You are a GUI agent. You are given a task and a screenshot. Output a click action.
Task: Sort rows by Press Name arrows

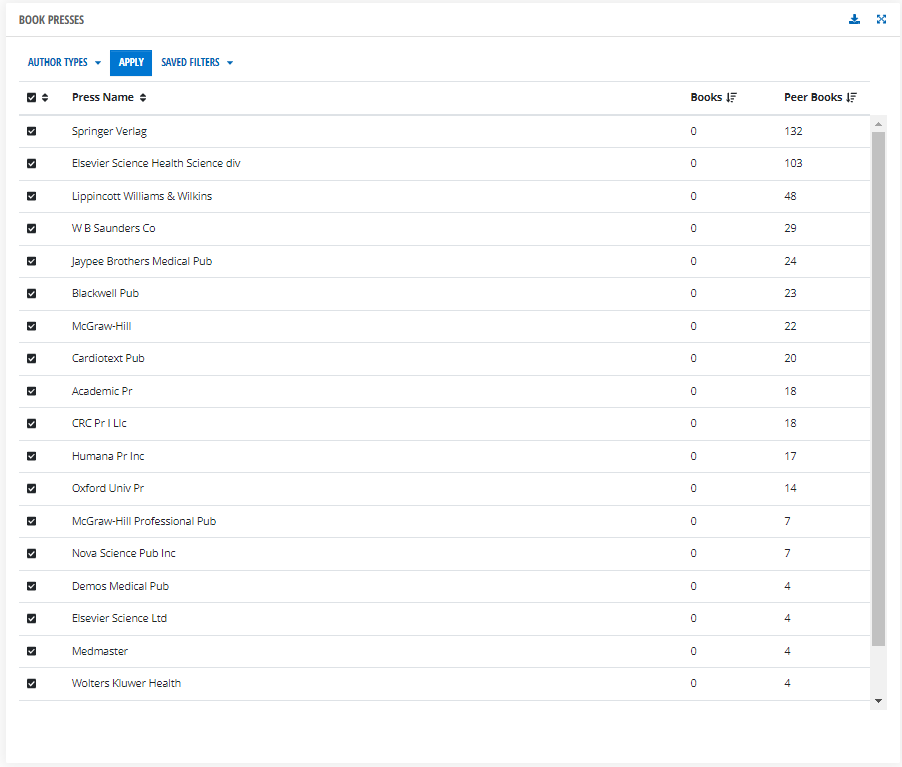[143, 98]
